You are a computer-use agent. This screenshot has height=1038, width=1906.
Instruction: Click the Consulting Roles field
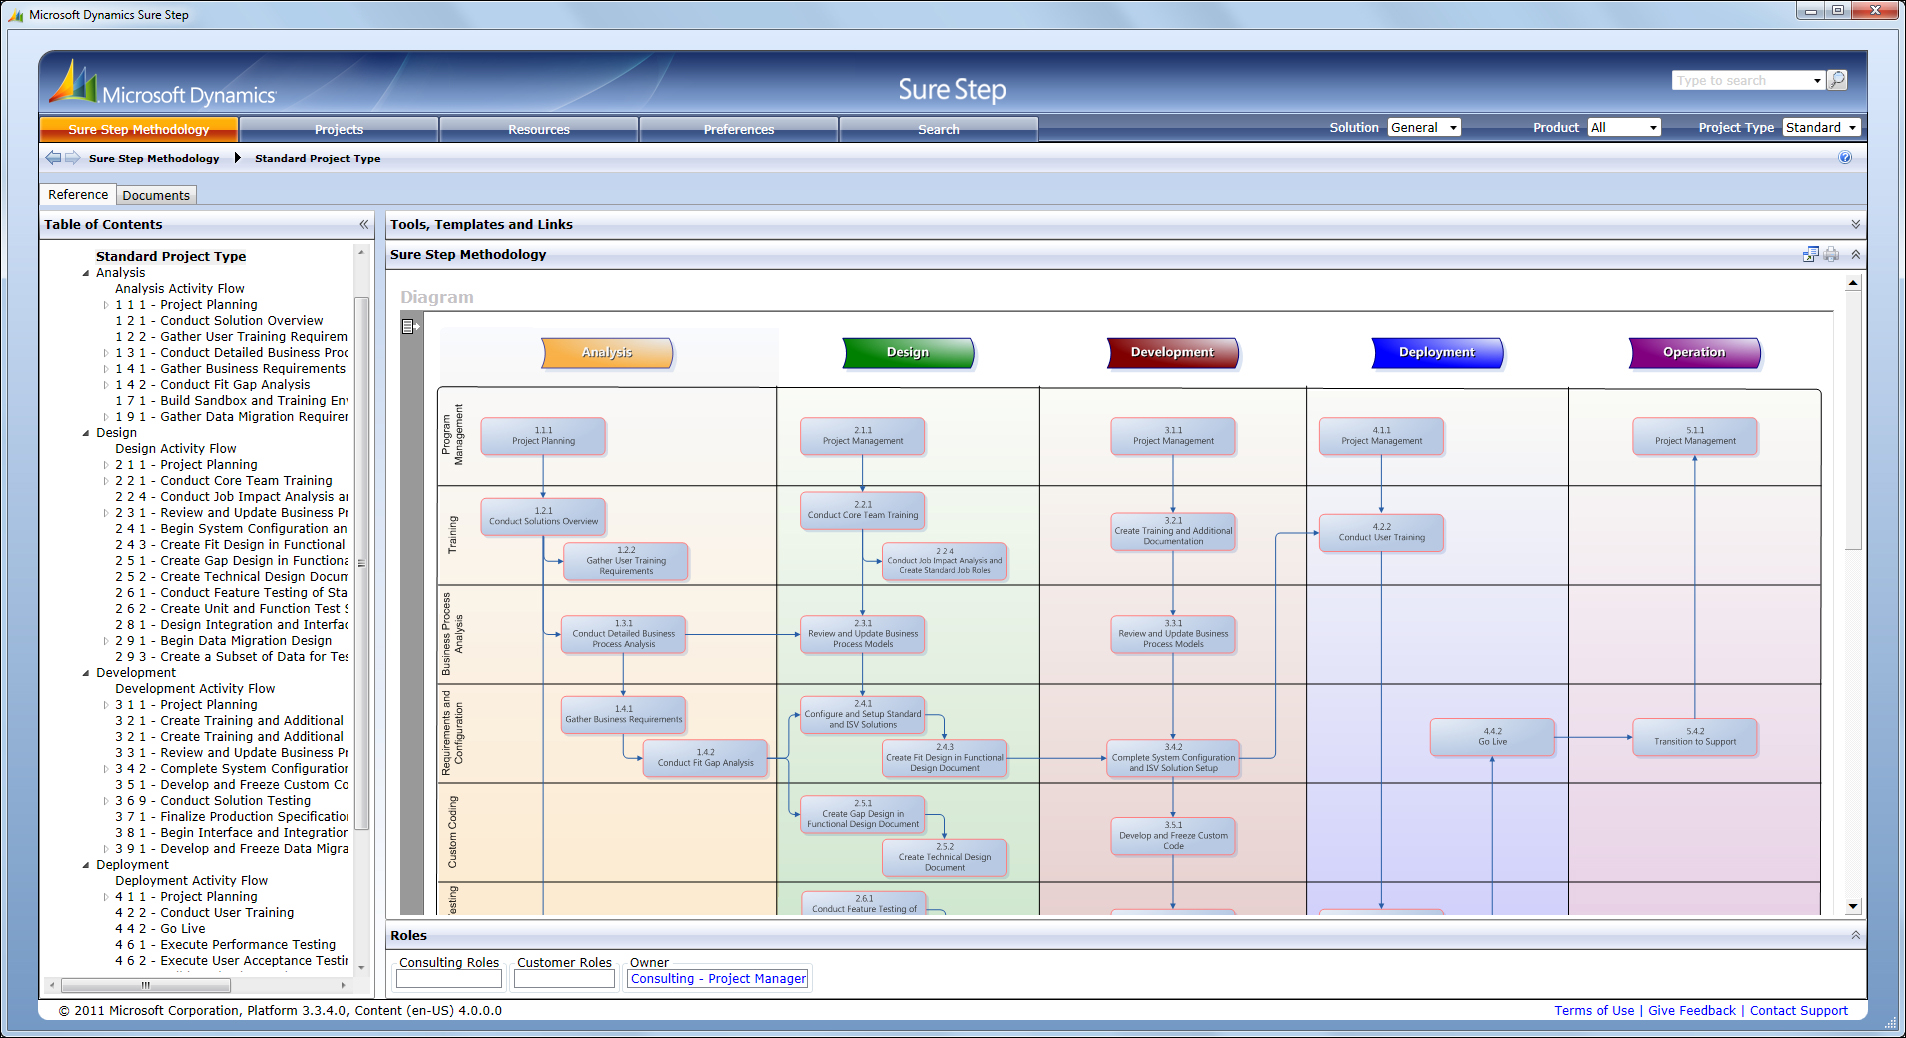(x=448, y=979)
